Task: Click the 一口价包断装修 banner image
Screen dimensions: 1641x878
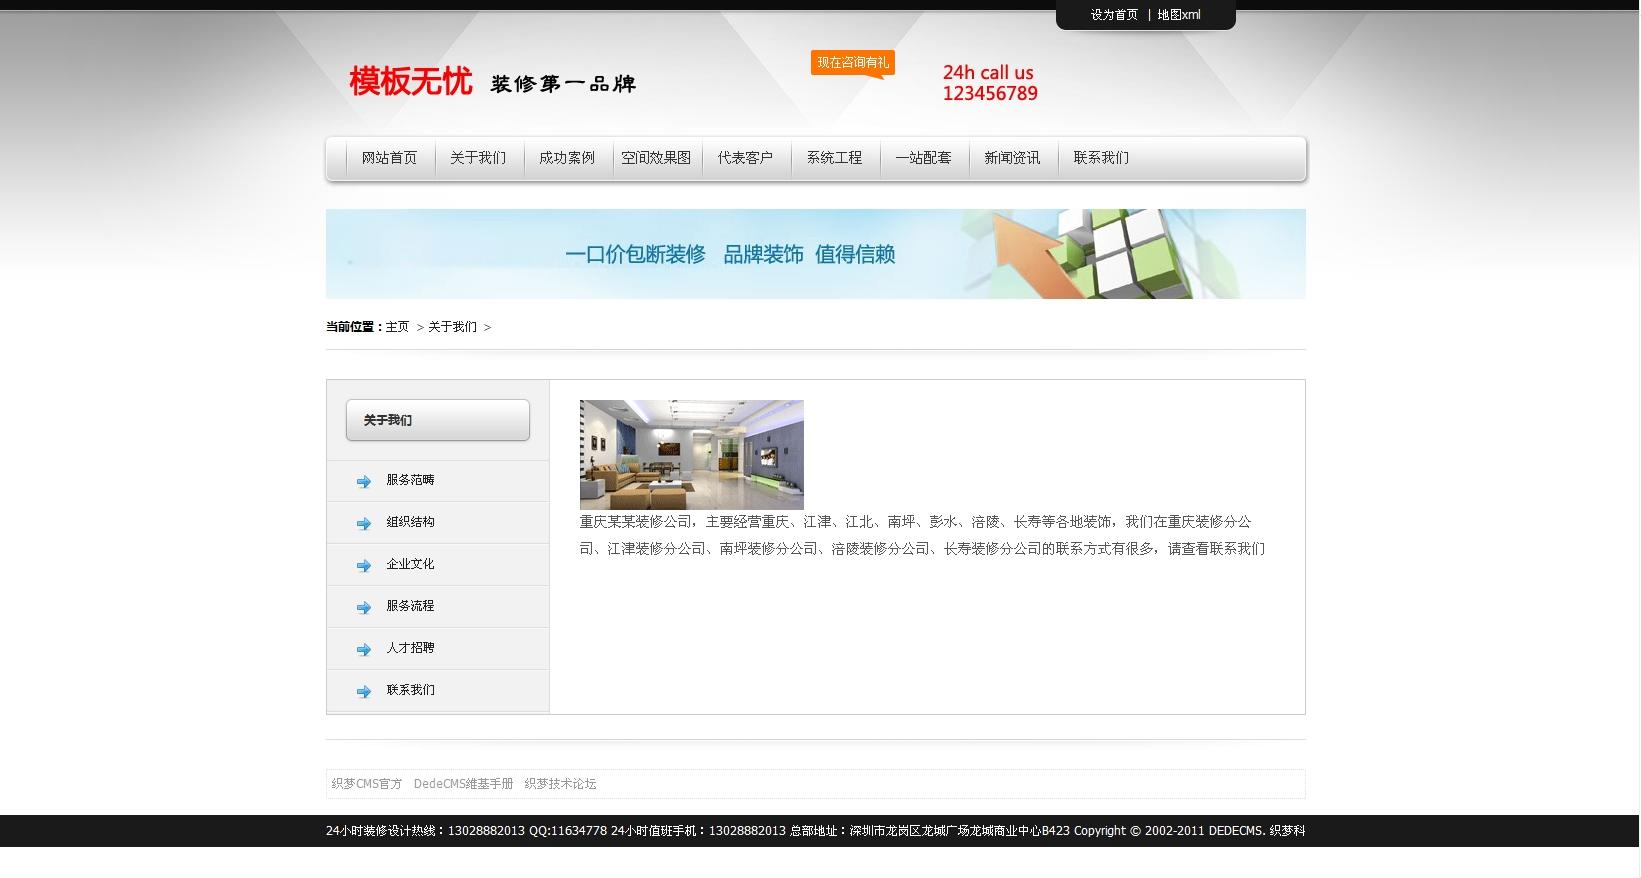Action: [815, 254]
